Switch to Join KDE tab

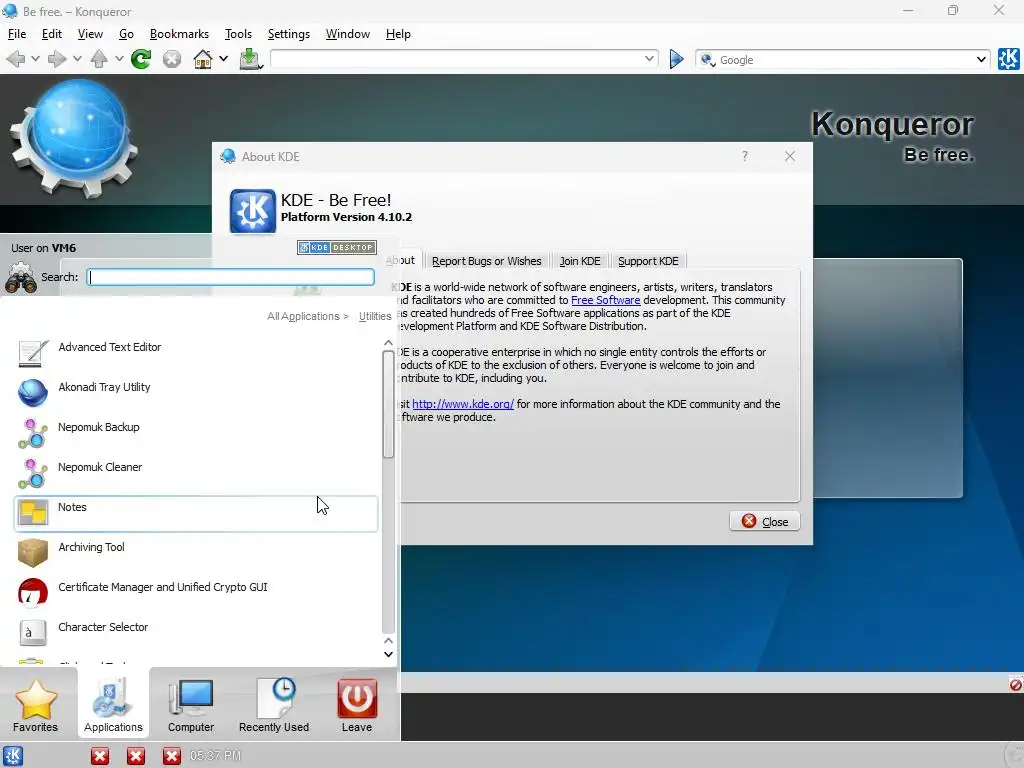coord(580,261)
